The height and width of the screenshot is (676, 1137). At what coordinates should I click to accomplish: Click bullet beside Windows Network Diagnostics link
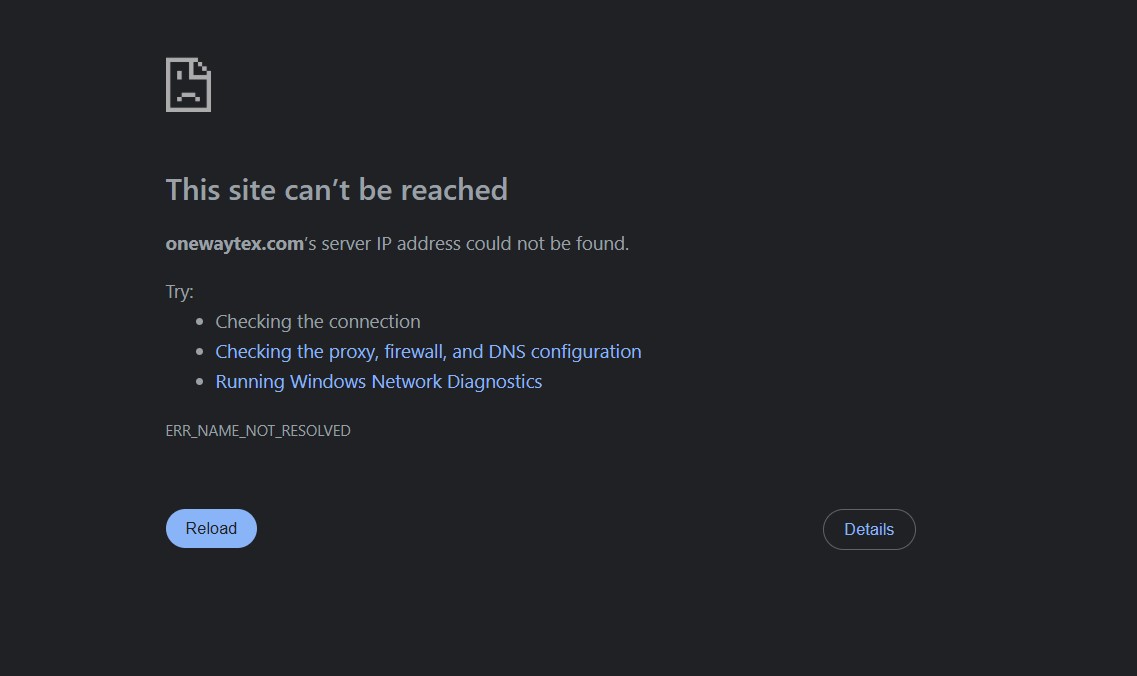pyautogui.click(x=199, y=382)
